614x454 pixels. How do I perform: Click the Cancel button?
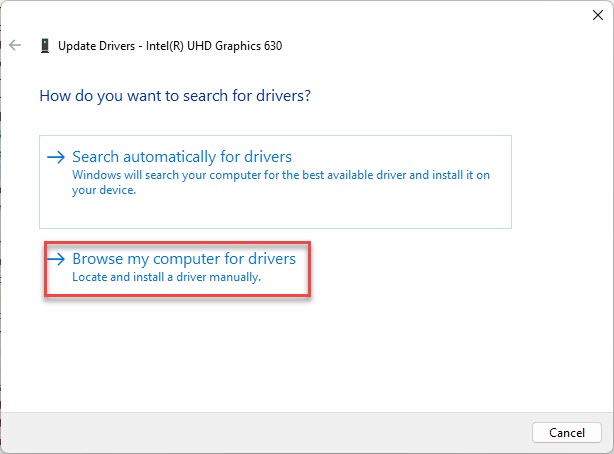[x=567, y=432]
